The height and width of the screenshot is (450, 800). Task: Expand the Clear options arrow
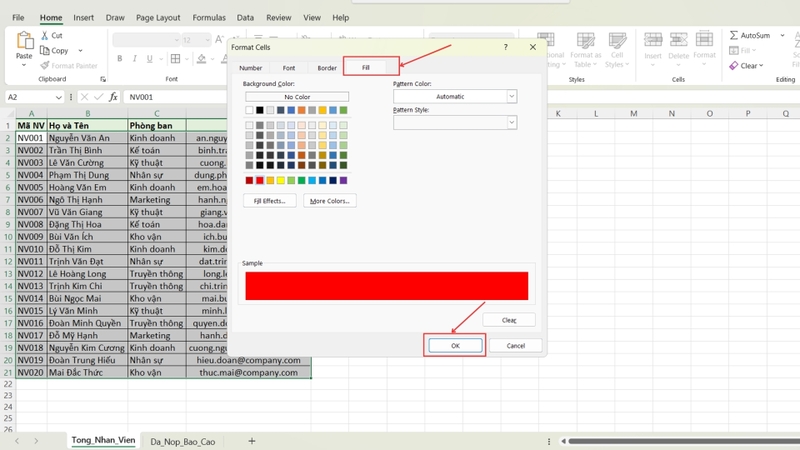tap(761, 65)
